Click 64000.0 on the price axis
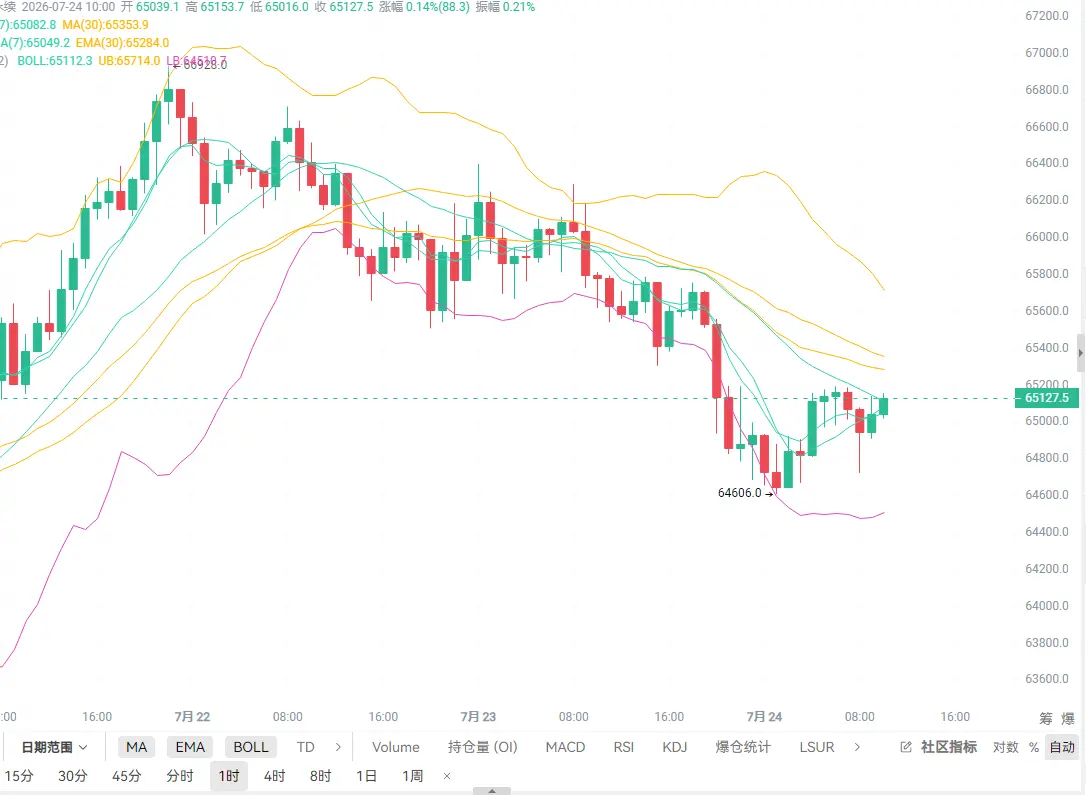 pyautogui.click(x=1047, y=606)
